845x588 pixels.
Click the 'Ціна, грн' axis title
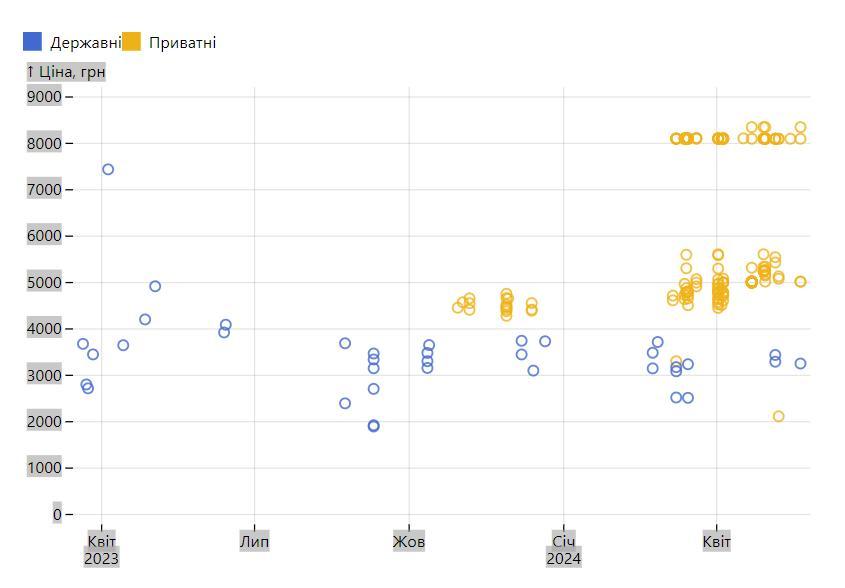(x=66, y=72)
